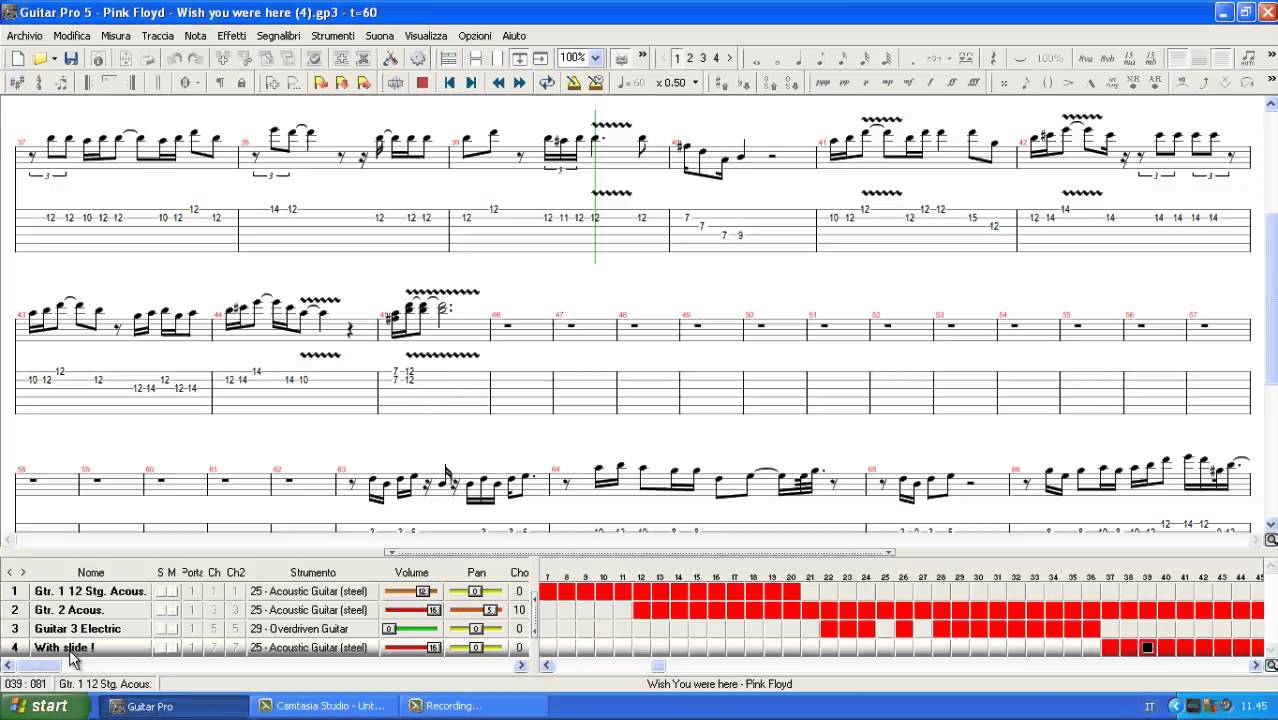Zoom the track grid magnifier icon
Viewport: 1278px width, 720px height.
pyautogui.click(x=1271, y=665)
